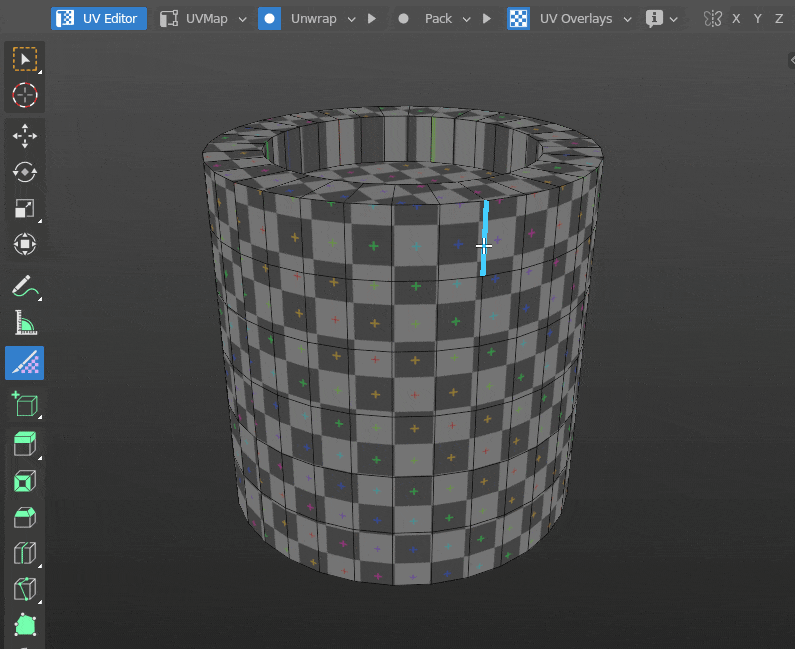
Task: Expand the info options dropdown arrow
Action: (673, 19)
